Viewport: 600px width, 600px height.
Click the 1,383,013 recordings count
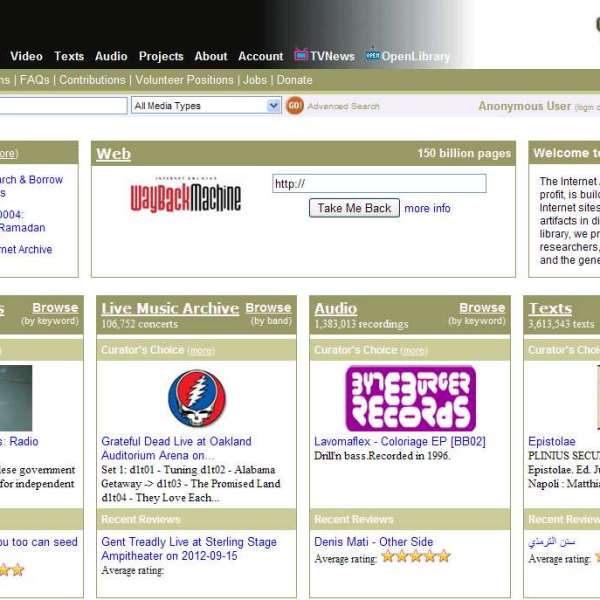[x=361, y=324]
